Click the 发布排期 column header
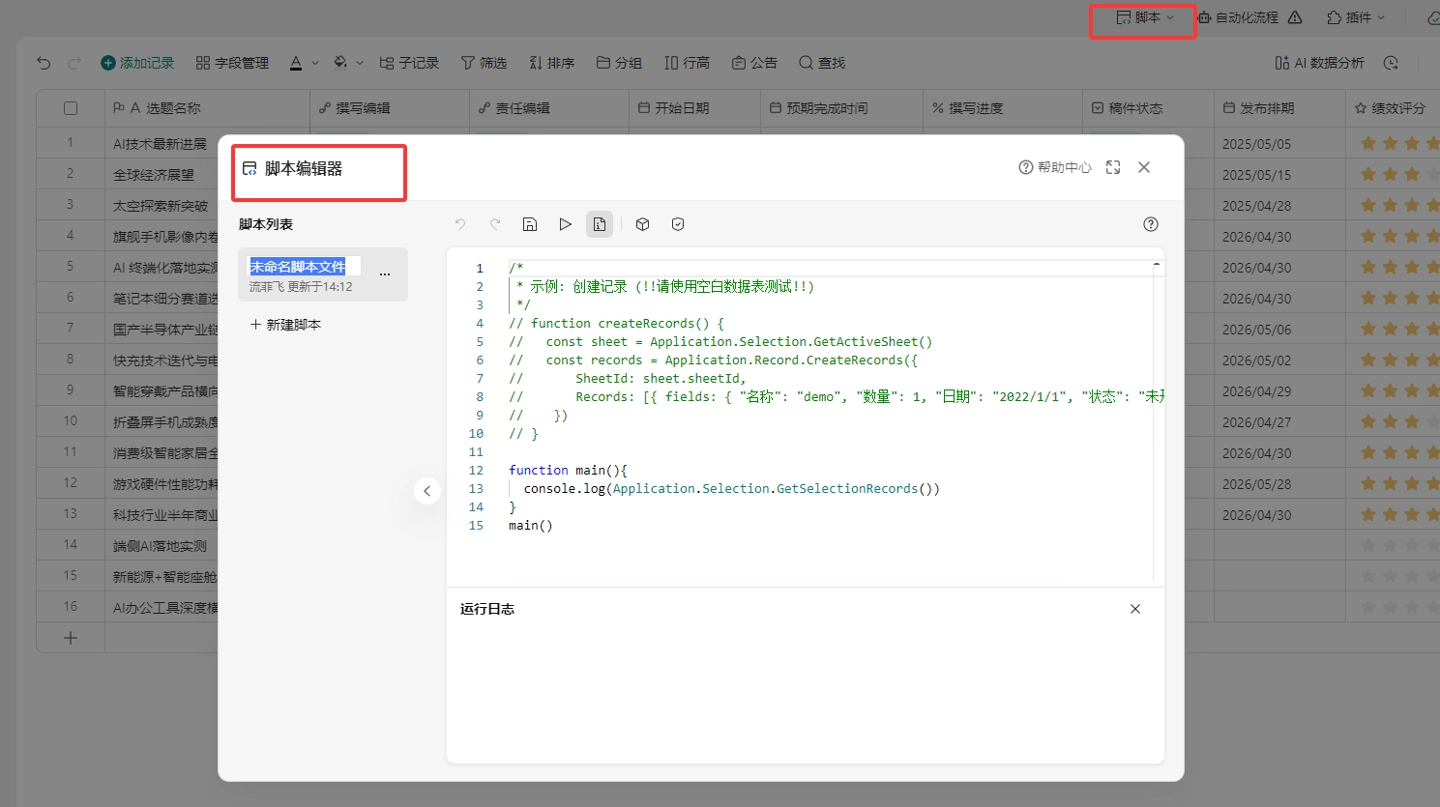Screen dimensions: 1440x807 pos(1279,108)
